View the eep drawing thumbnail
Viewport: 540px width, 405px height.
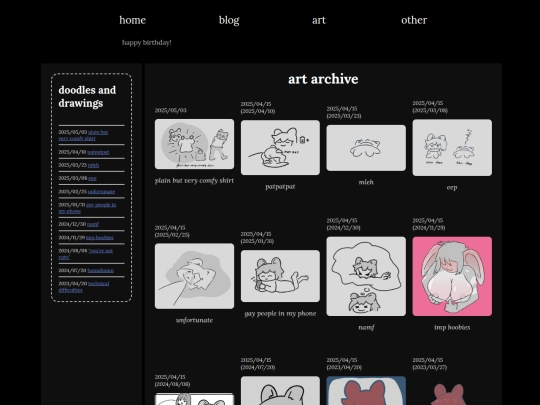tap(452, 147)
